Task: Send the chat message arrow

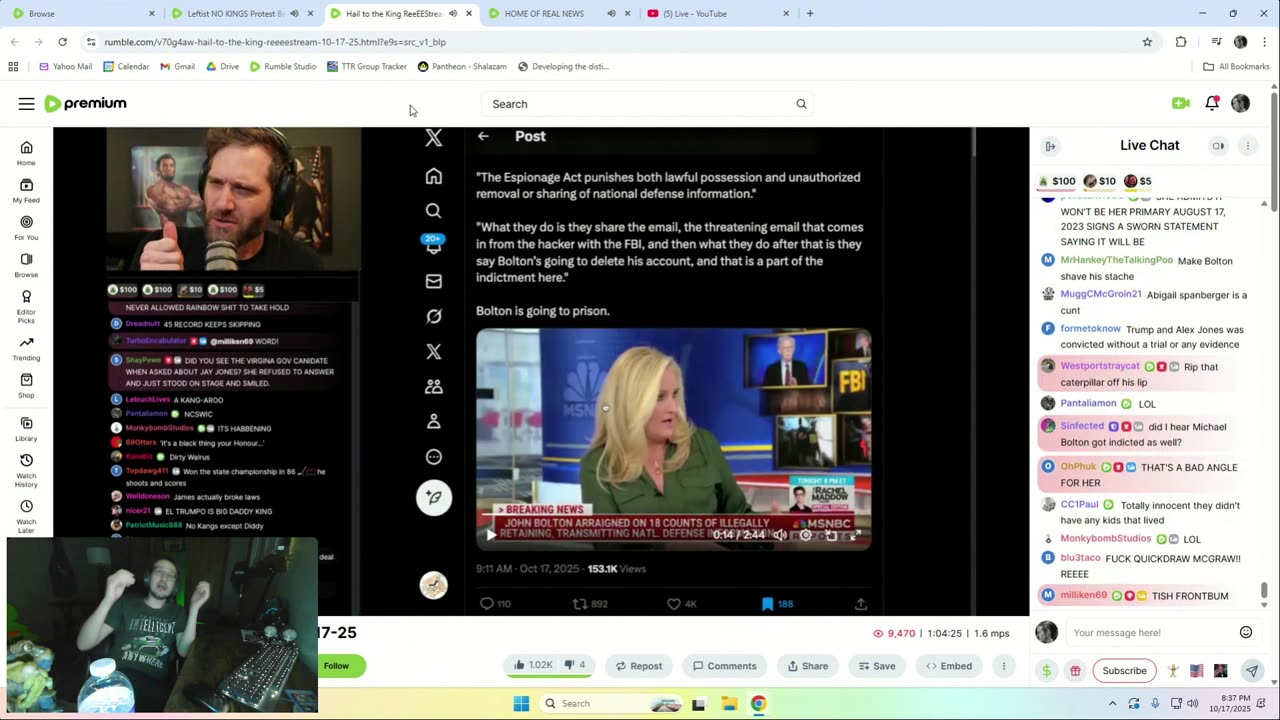Action: pos(1251,671)
